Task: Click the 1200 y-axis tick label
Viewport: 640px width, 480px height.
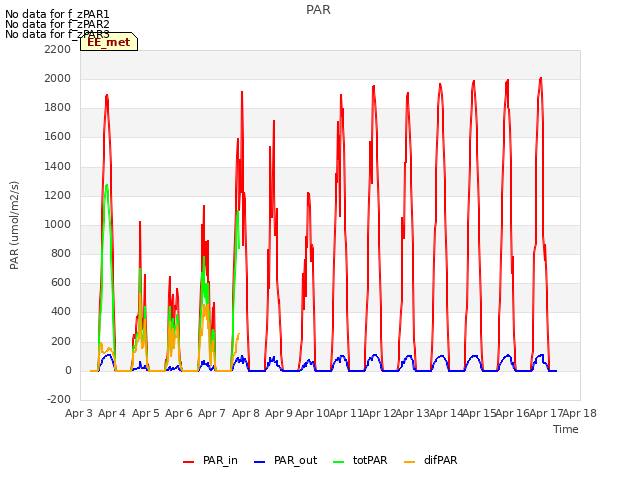Action: [x=58, y=195]
